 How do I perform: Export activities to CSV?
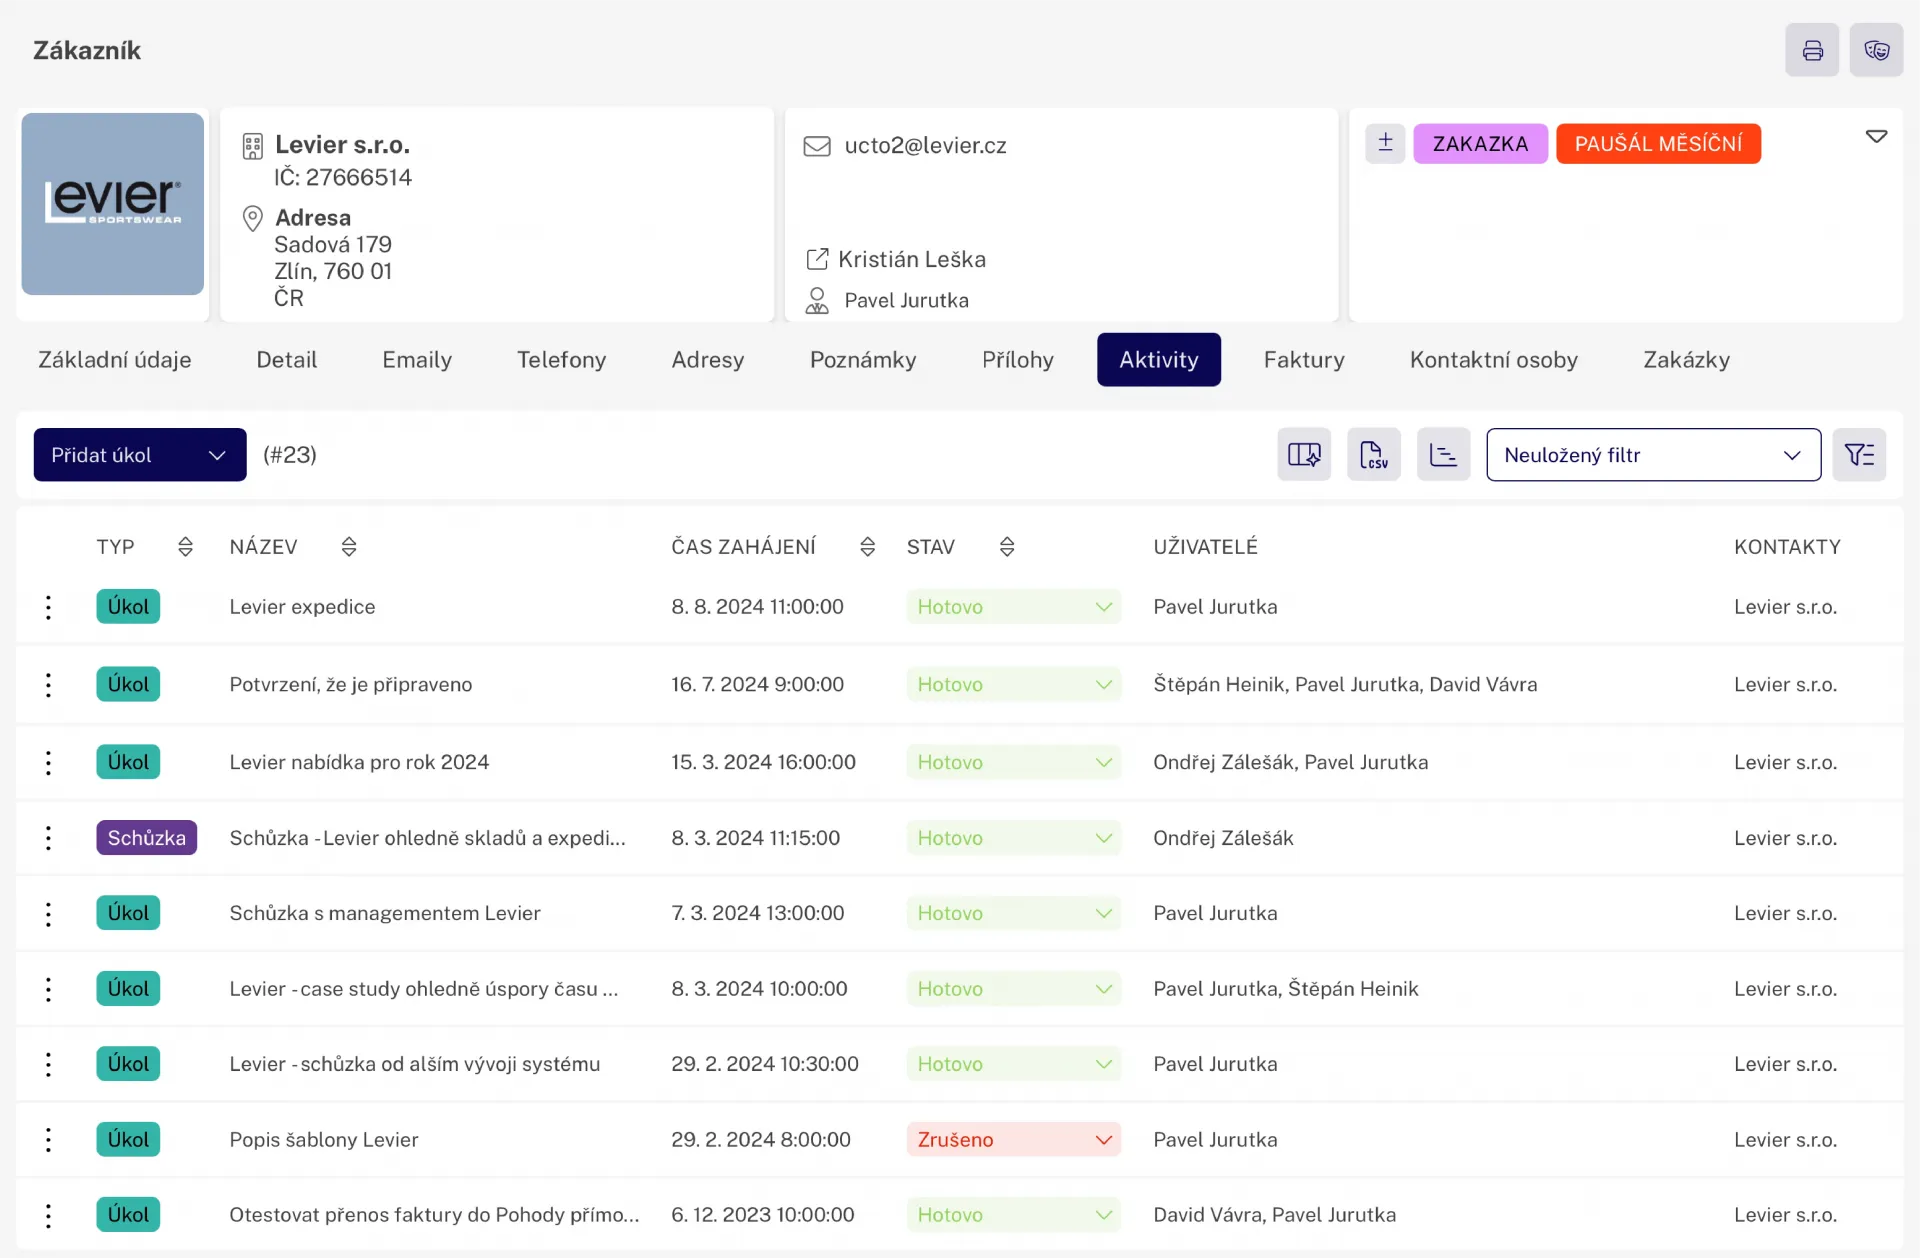(1373, 455)
